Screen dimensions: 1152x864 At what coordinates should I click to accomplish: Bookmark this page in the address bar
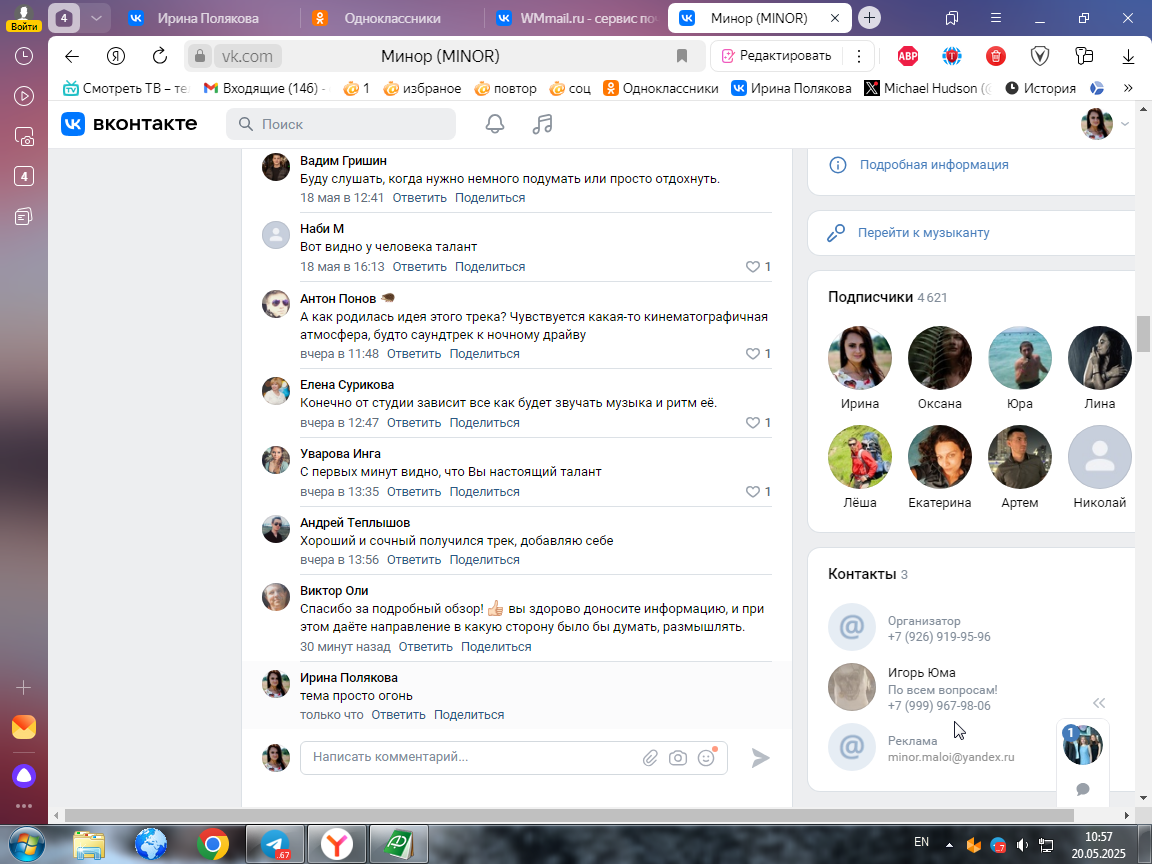click(681, 56)
